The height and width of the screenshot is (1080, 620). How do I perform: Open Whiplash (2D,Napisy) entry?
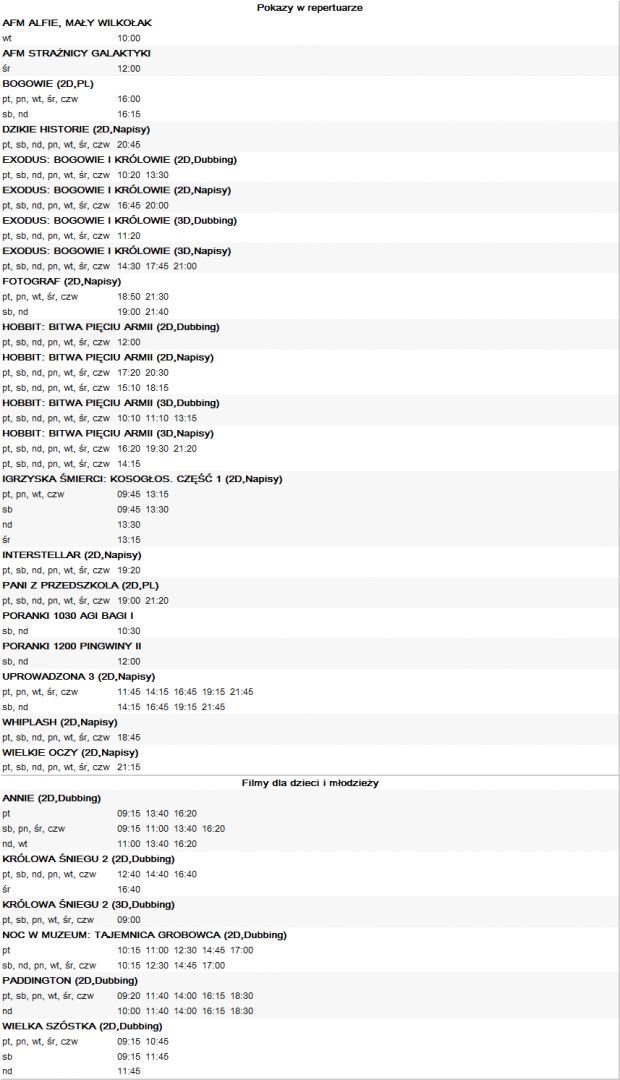pyautogui.click(x=60, y=722)
